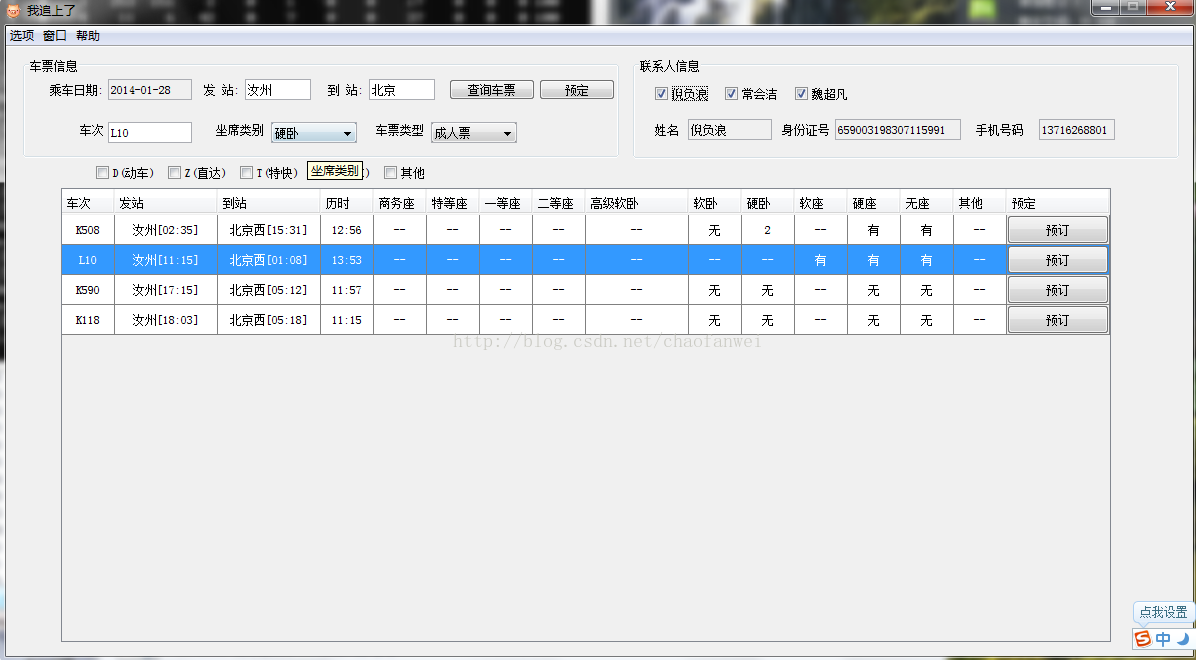Check the Z(直达) train filter
Screen dimensions: 1196x660
tap(175, 173)
